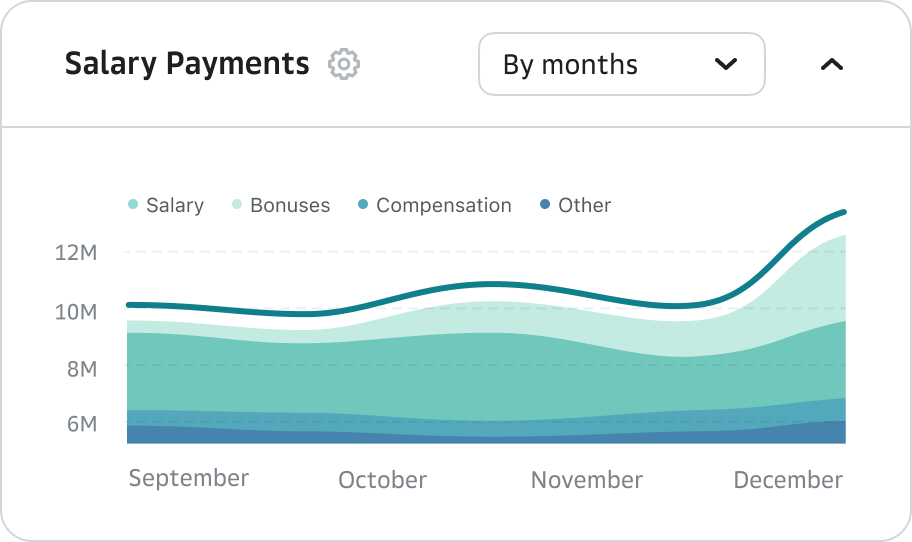Open Salary Payments settings gear
Image resolution: width=912 pixels, height=542 pixels.
coord(344,65)
